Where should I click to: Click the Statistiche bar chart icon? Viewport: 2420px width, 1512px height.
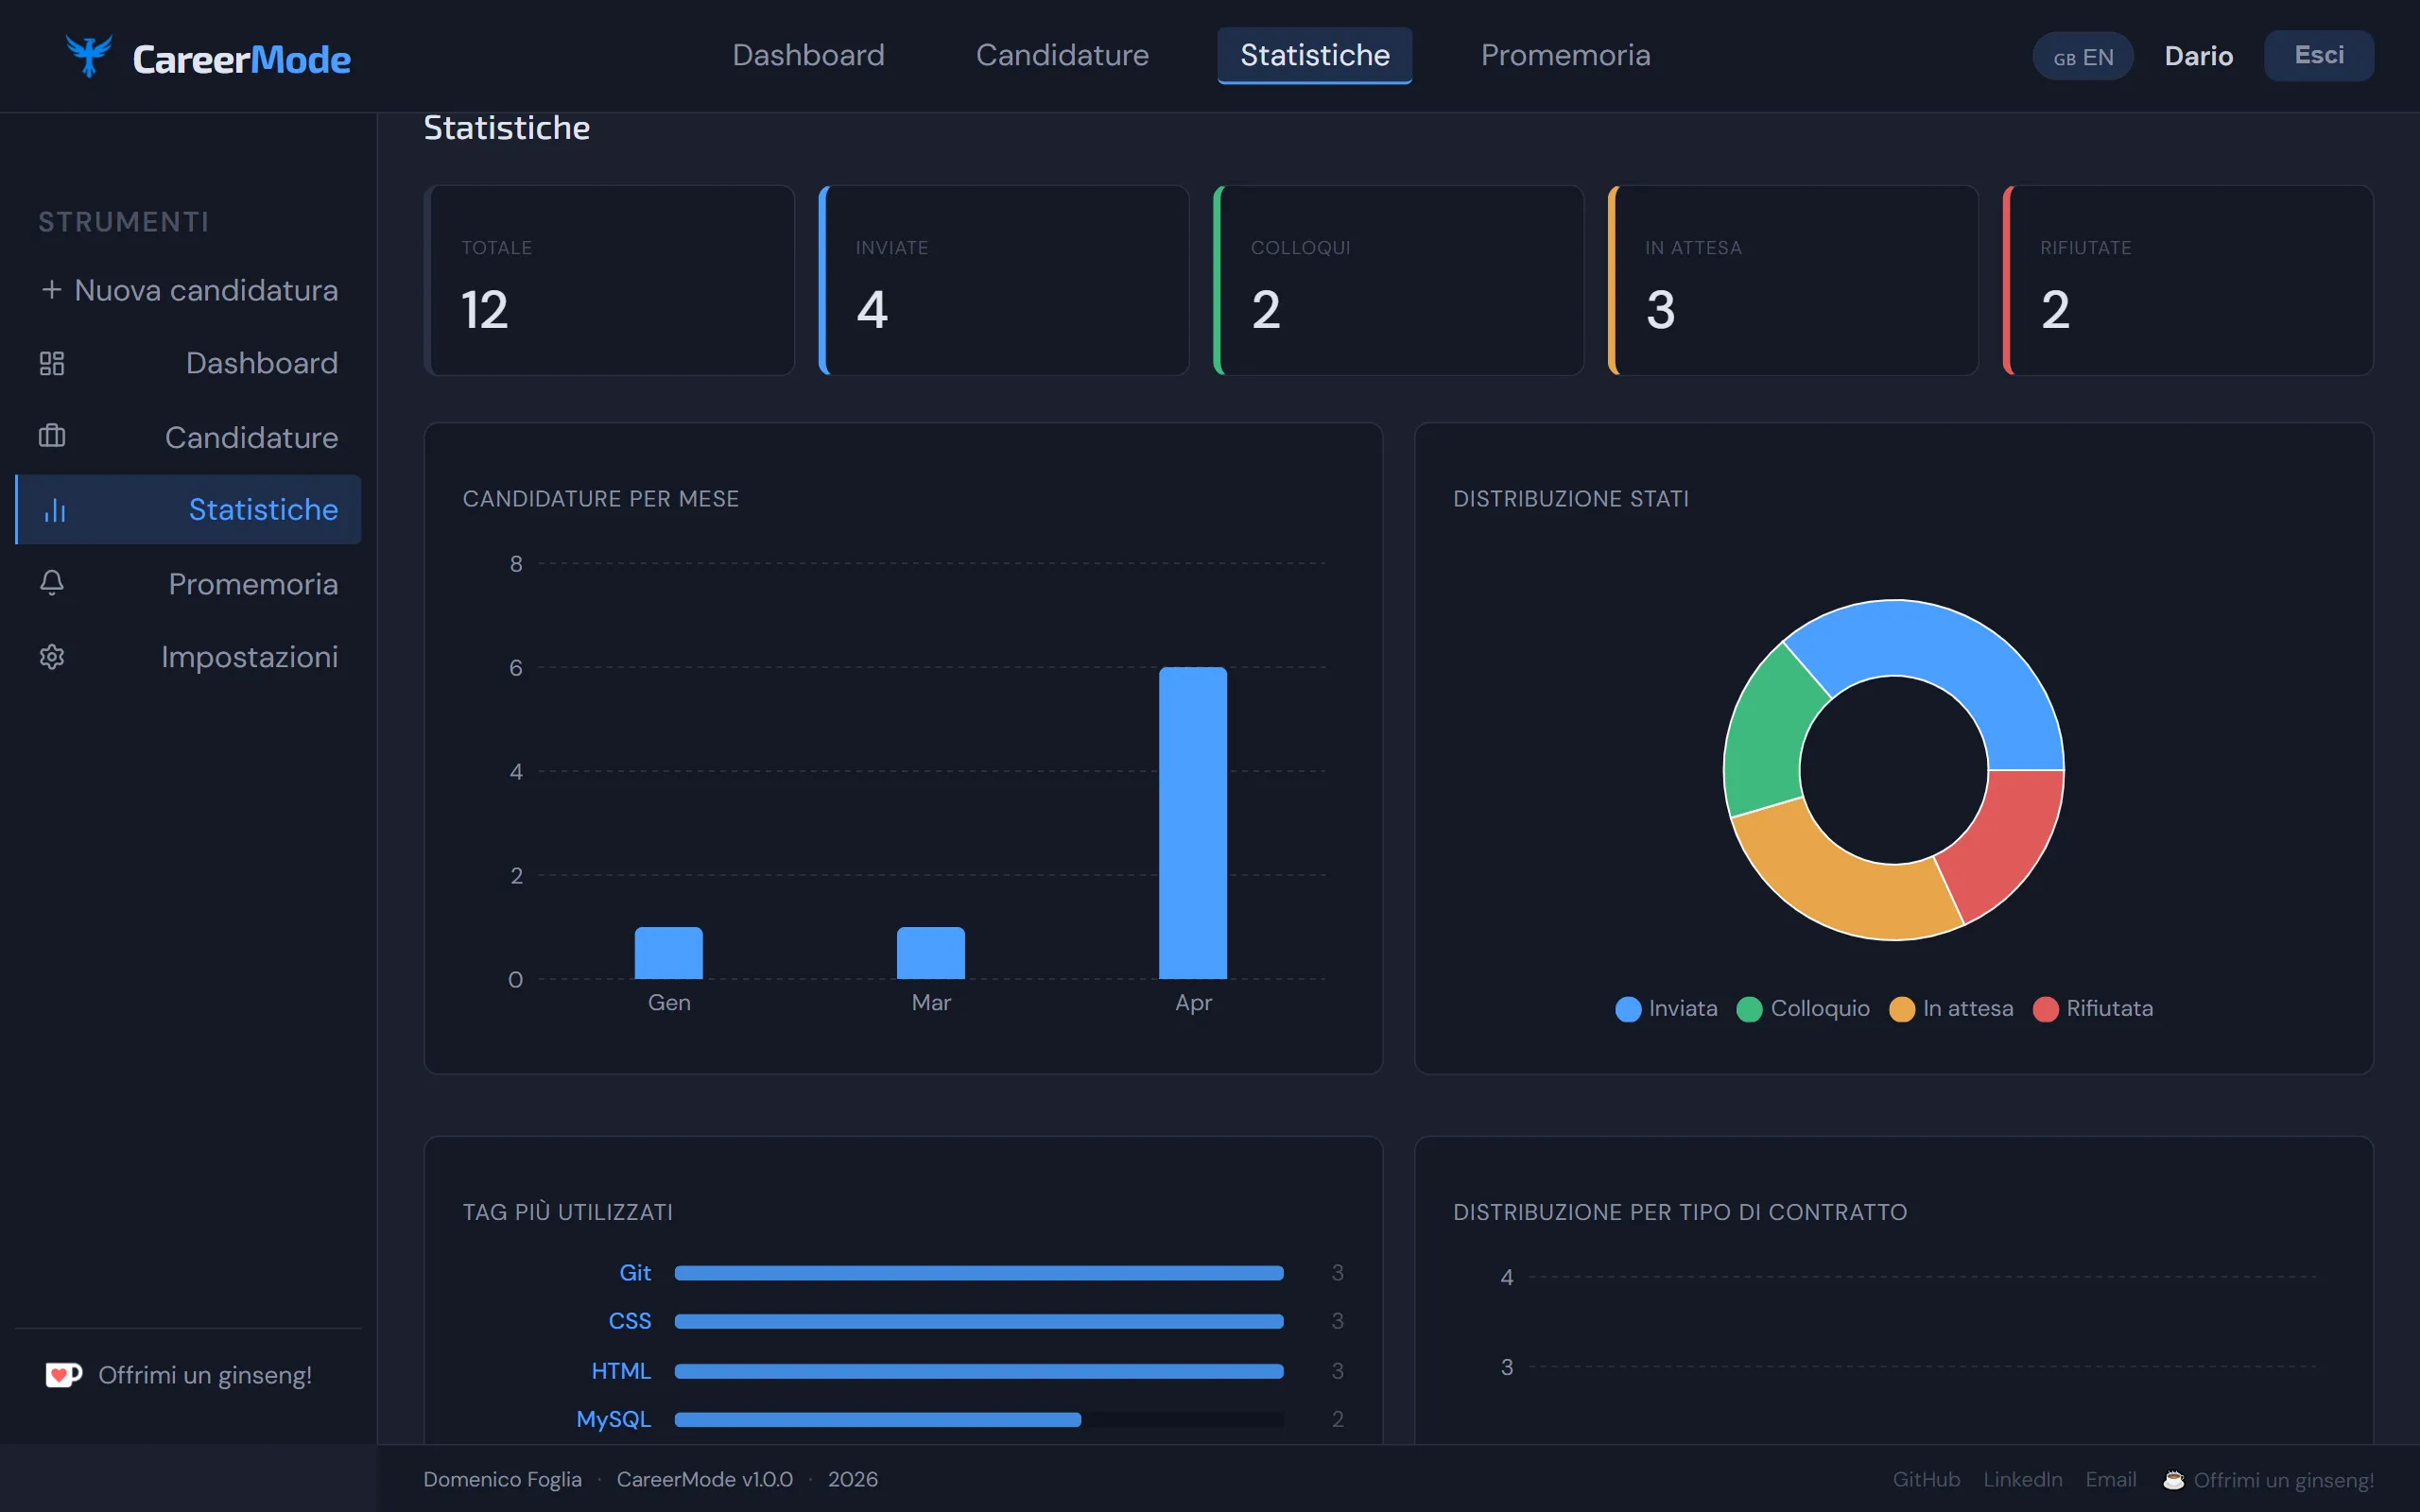click(x=55, y=510)
